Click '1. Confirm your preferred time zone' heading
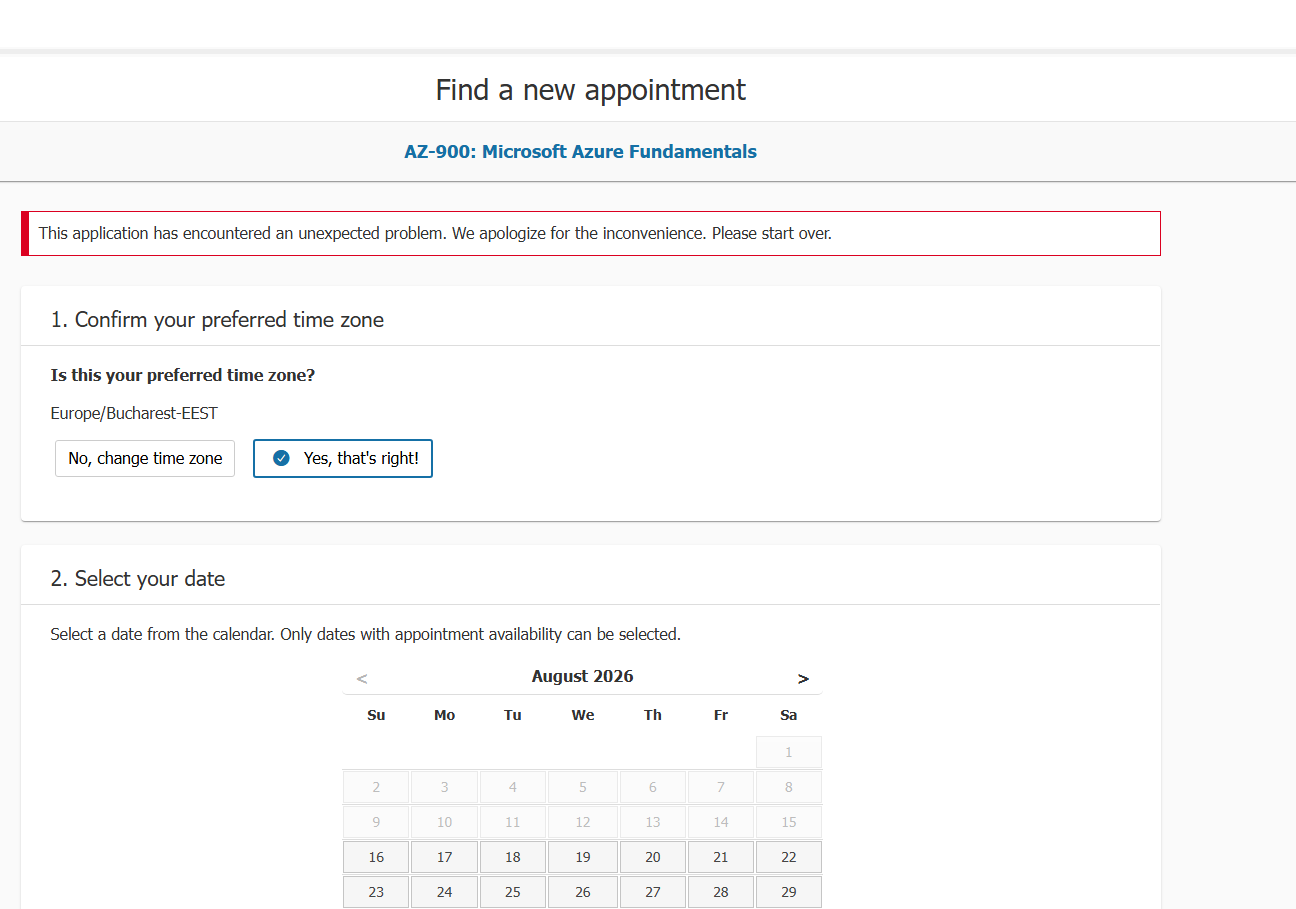The height and width of the screenshot is (909, 1296). coord(217,320)
